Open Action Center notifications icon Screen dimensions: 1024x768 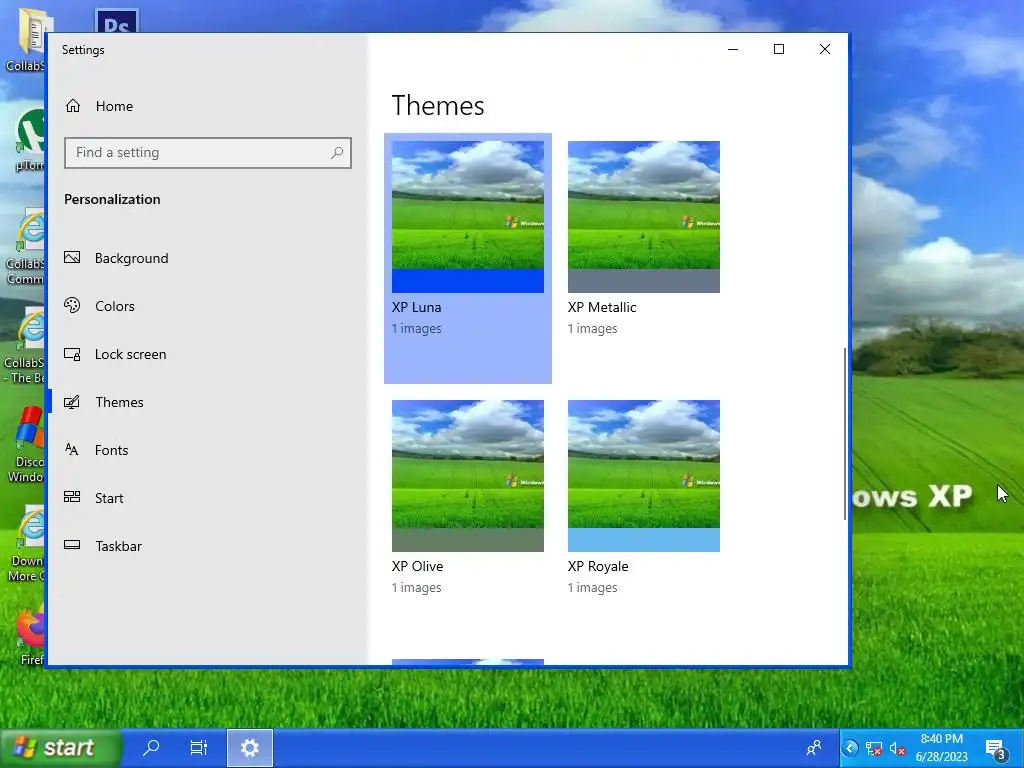pos(996,748)
